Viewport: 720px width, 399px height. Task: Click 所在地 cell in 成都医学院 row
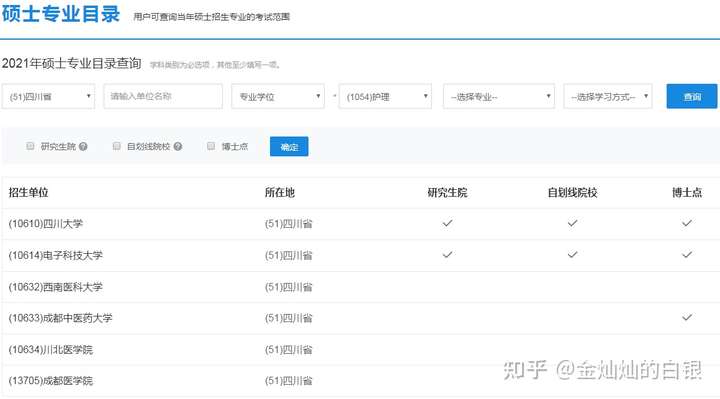[288, 381]
